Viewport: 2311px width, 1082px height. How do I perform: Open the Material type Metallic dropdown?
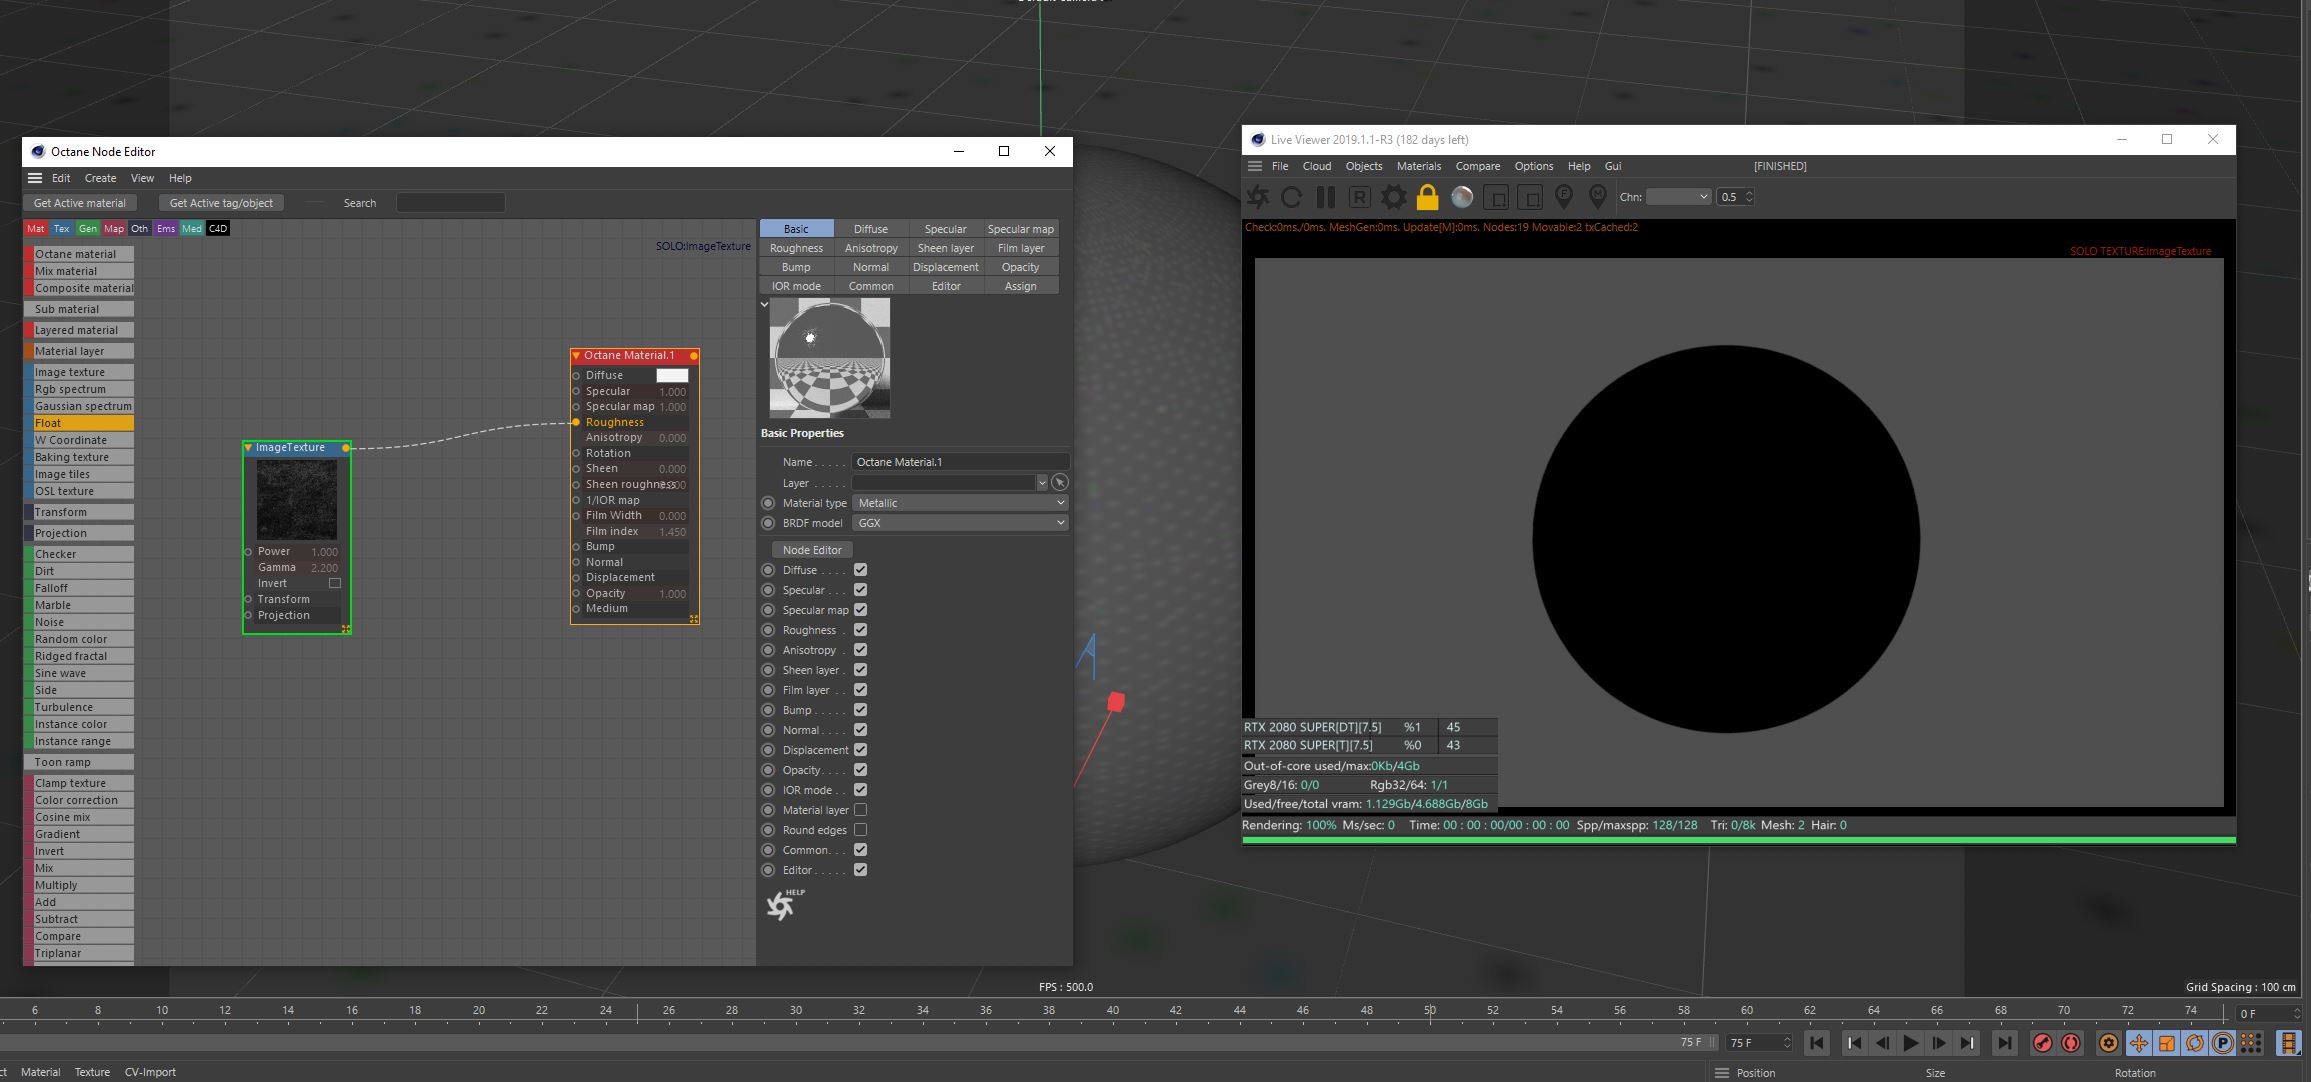959,503
